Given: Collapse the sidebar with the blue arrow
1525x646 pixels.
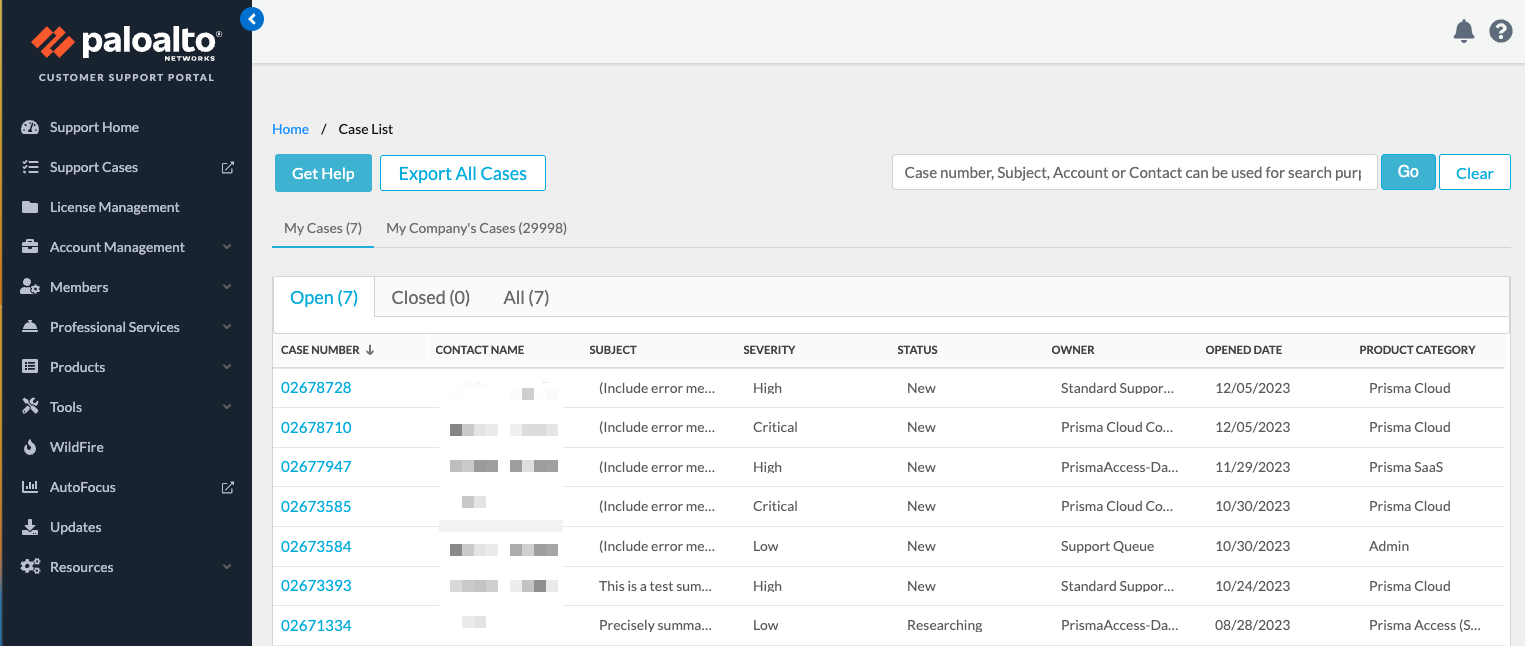Looking at the screenshot, I should click(x=252, y=18).
